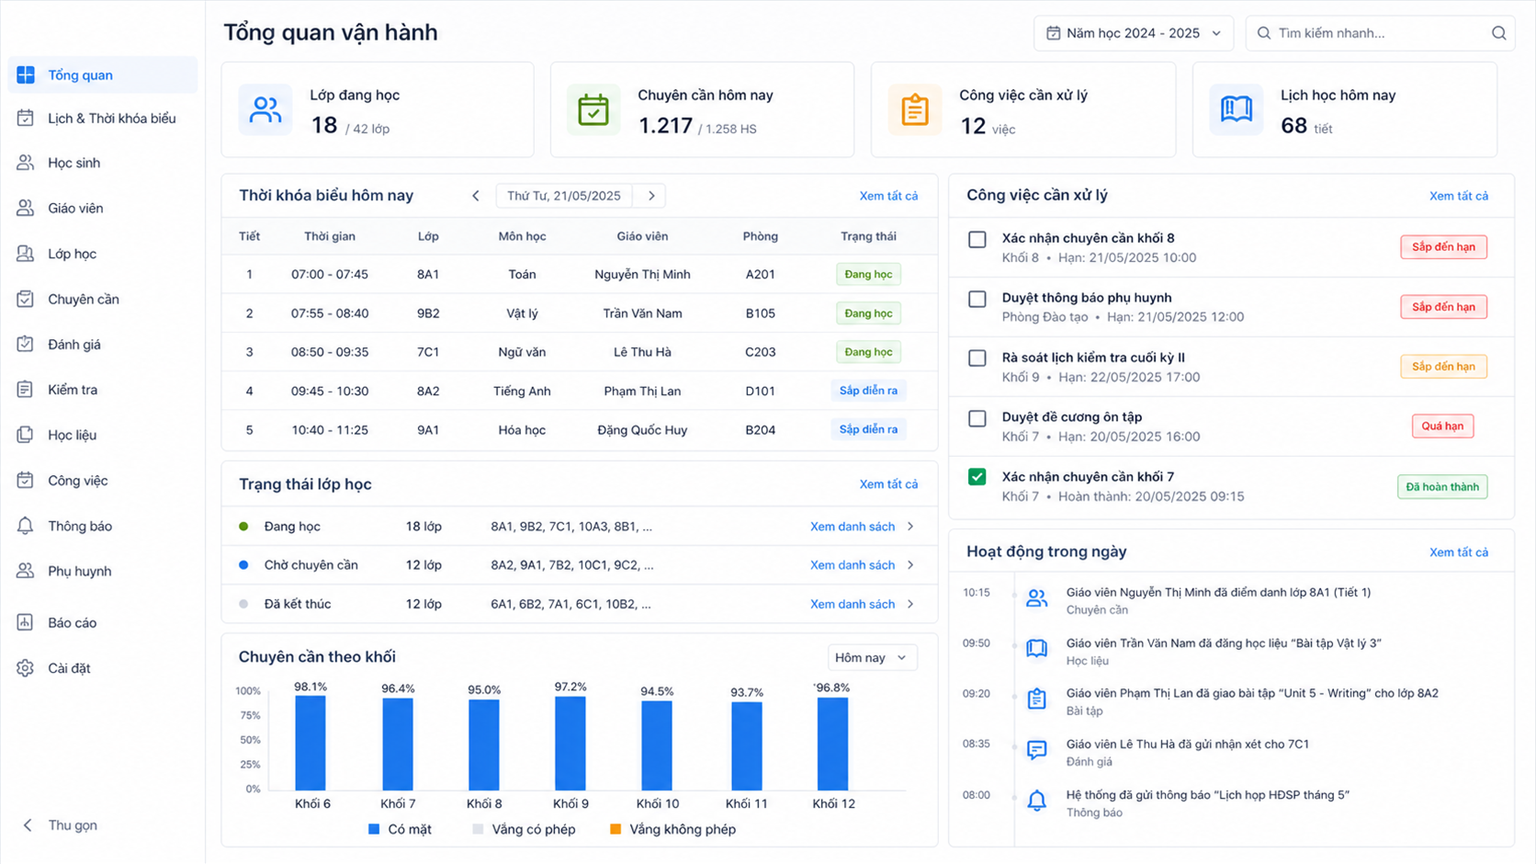Uncheck the Xác nhận chuyên cần khối 7 task

(x=977, y=477)
